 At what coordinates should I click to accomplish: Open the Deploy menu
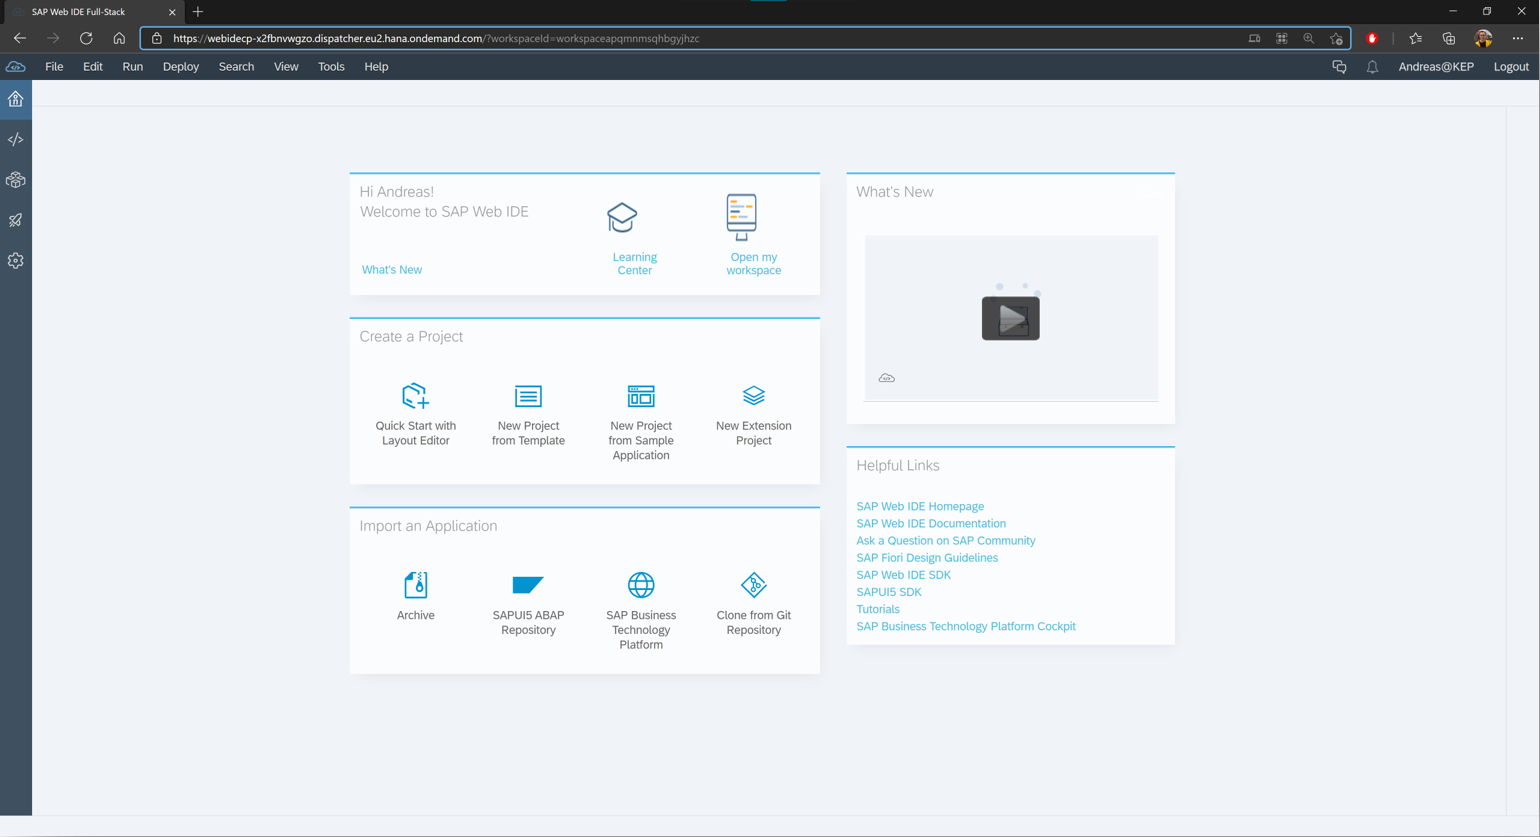(x=180, y=67)
